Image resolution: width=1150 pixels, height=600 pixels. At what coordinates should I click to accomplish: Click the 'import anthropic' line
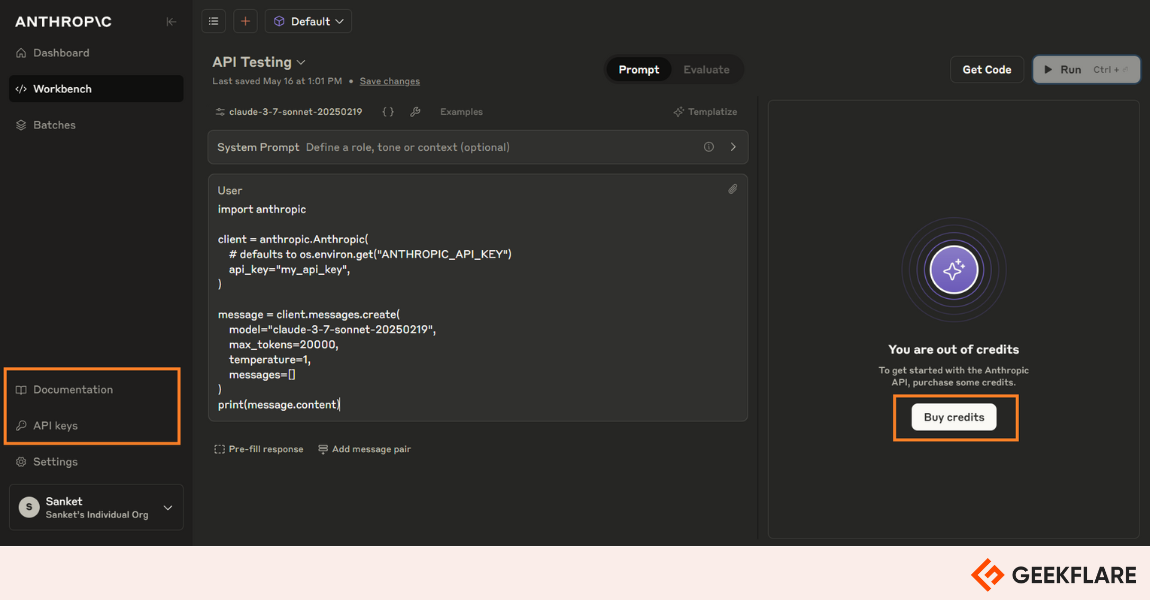pyautogui.click(x=262, y=209)
